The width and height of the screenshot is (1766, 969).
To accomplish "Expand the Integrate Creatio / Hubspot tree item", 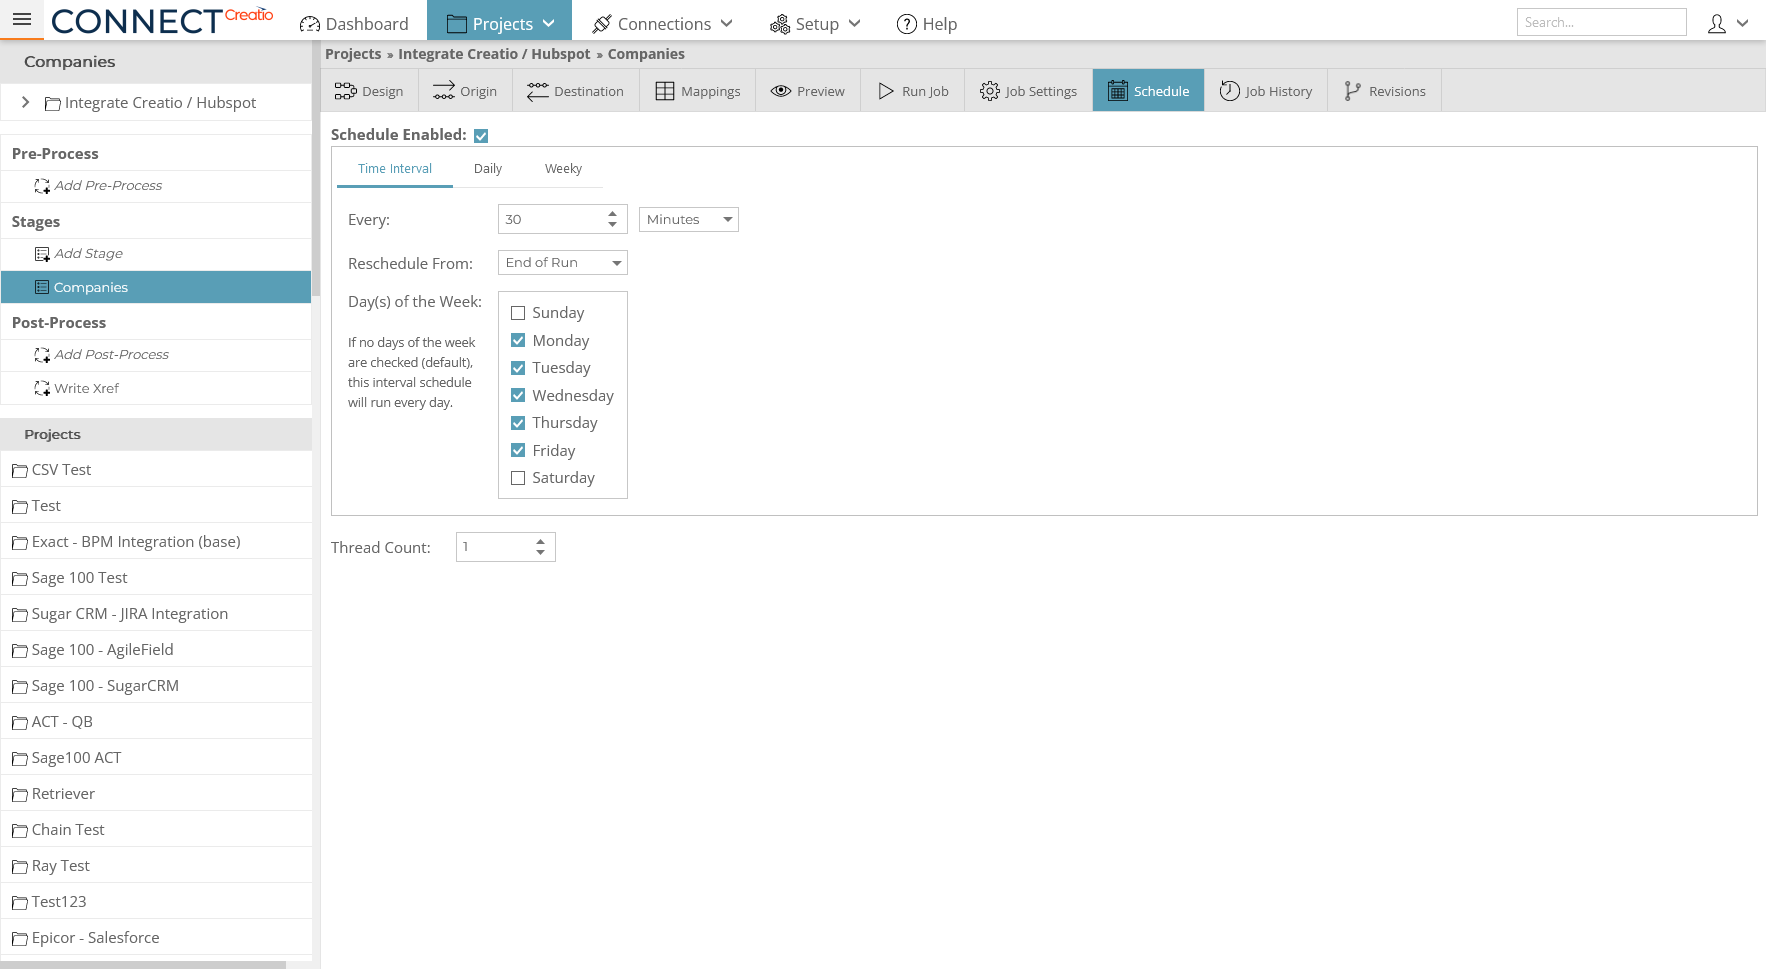I will [x=25, y=102].
